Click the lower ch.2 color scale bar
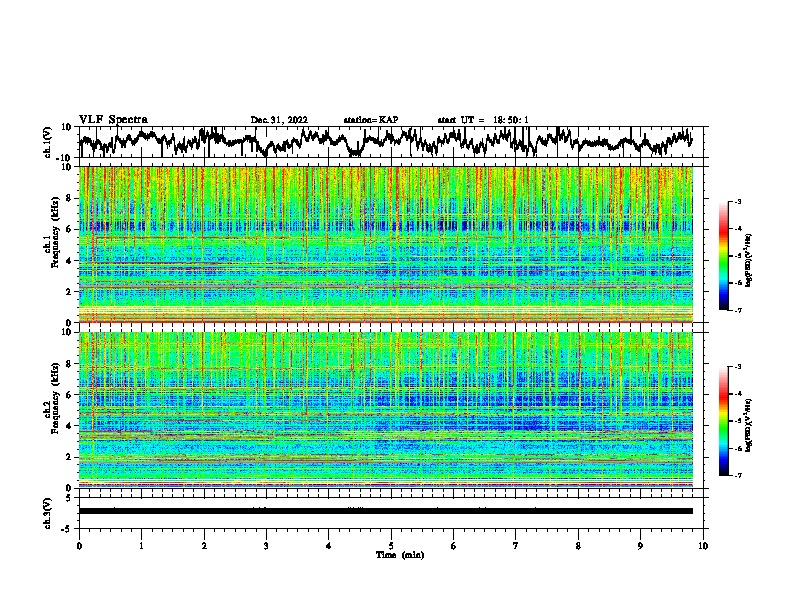The image size is (792, 612). point(723,421)
